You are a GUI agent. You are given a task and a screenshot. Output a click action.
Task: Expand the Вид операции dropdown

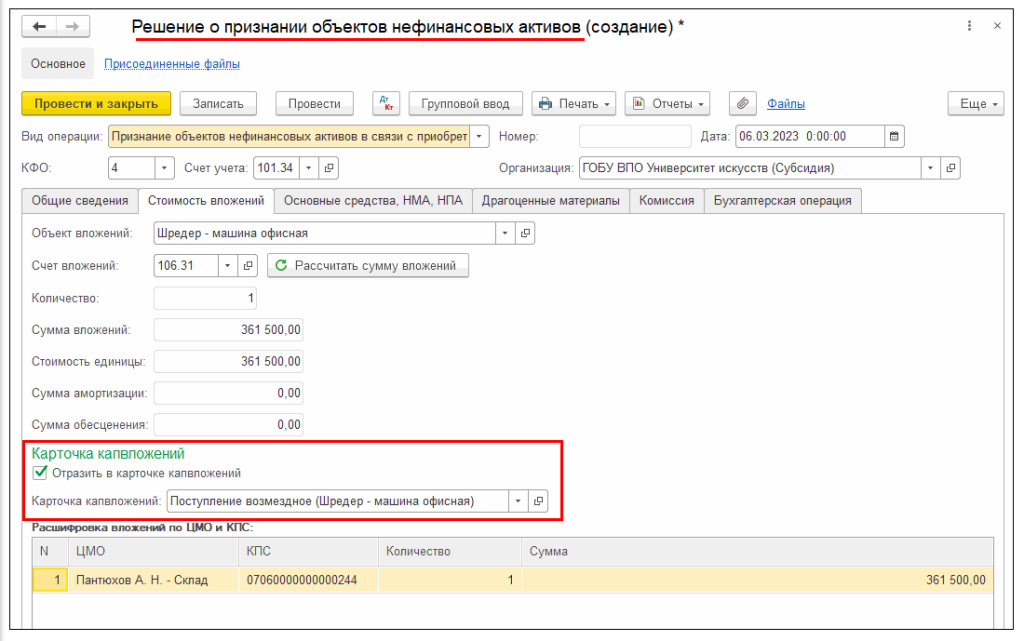coord(479,136)
